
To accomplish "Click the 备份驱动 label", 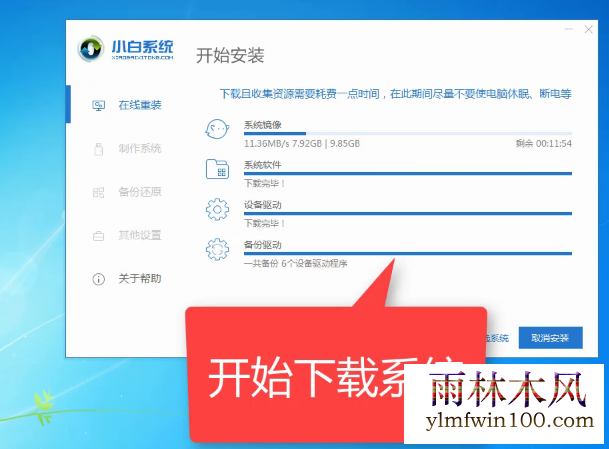I will (x=263, y=245).
